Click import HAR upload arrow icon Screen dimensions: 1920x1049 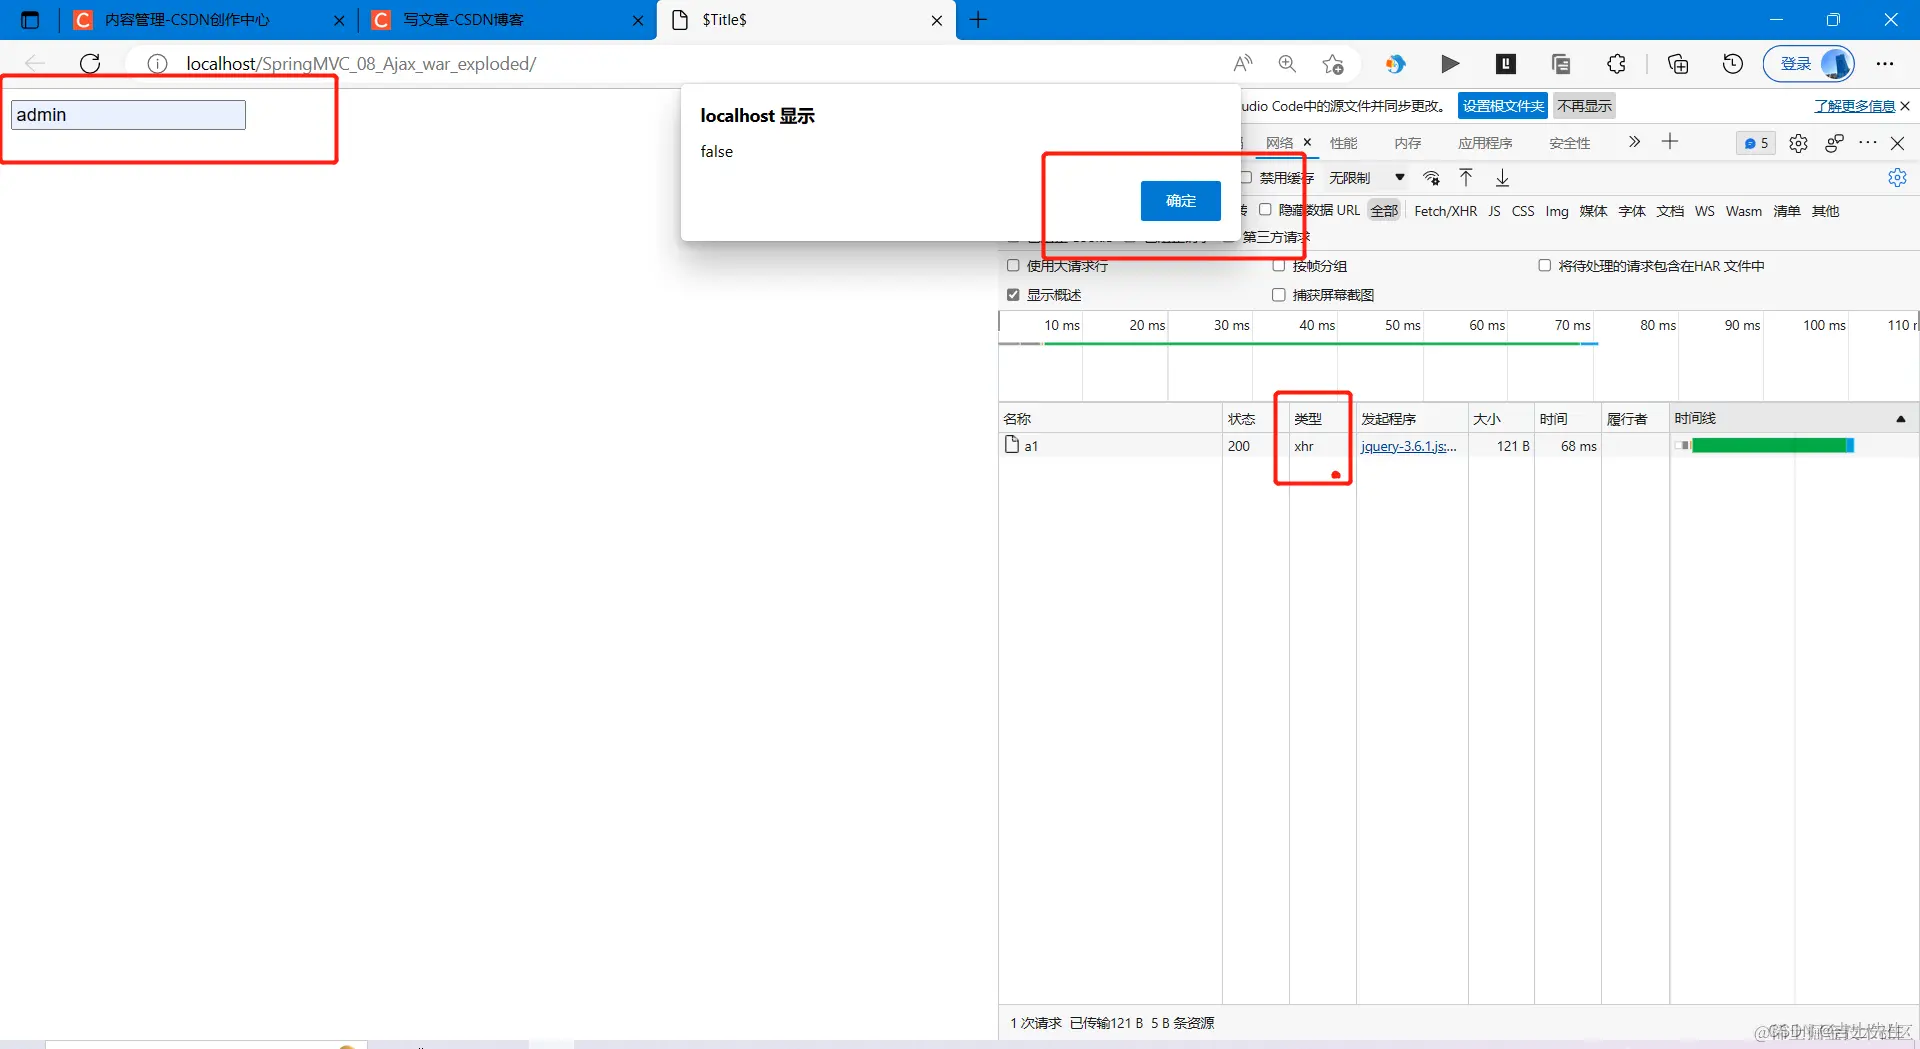(x=1466, y=178)
